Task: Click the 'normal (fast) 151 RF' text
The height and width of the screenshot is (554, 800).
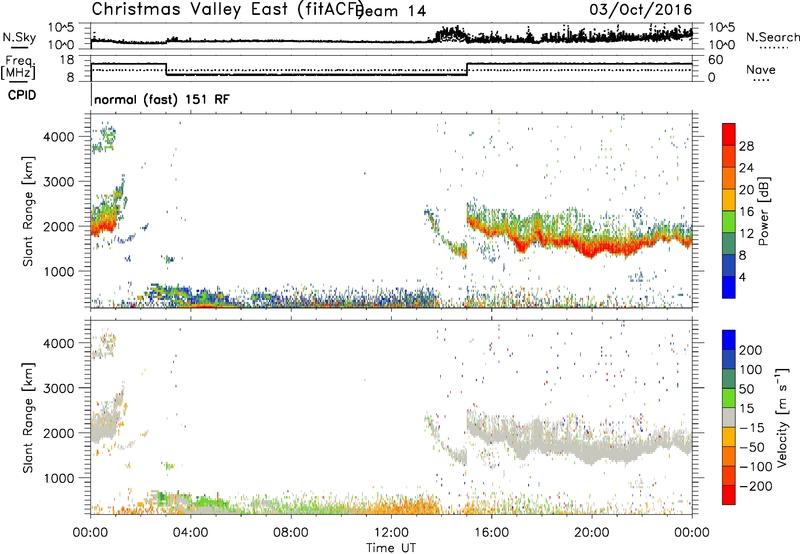Action: click(x=162, y=99)
